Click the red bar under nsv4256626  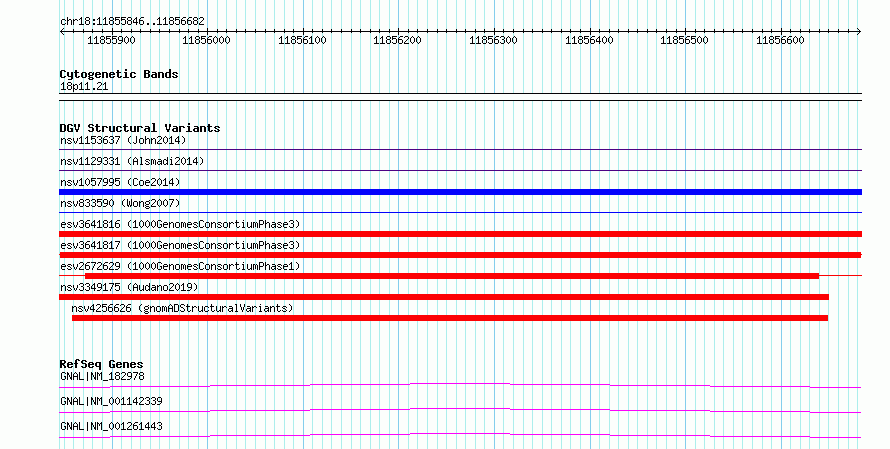tap(450, 318)
